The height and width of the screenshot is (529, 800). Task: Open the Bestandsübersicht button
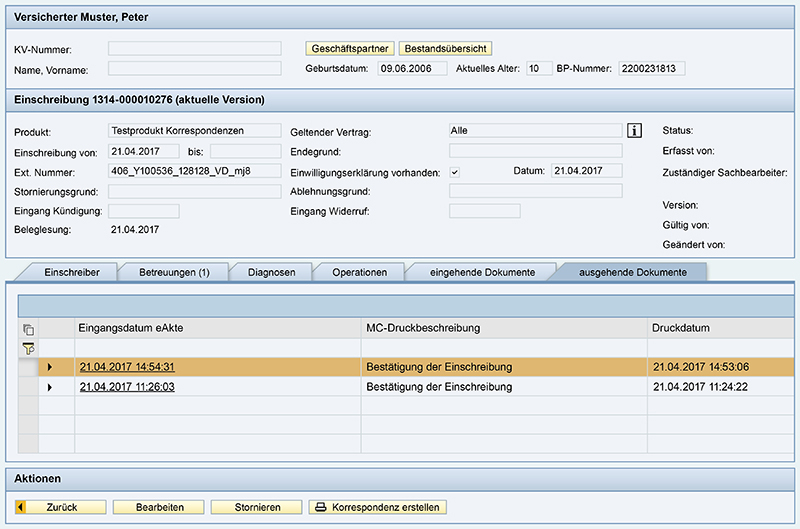pos(445,48)
